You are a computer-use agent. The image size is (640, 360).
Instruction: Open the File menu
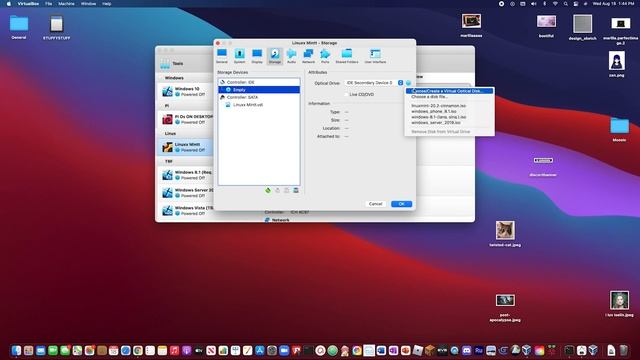[x=49, y=4]
